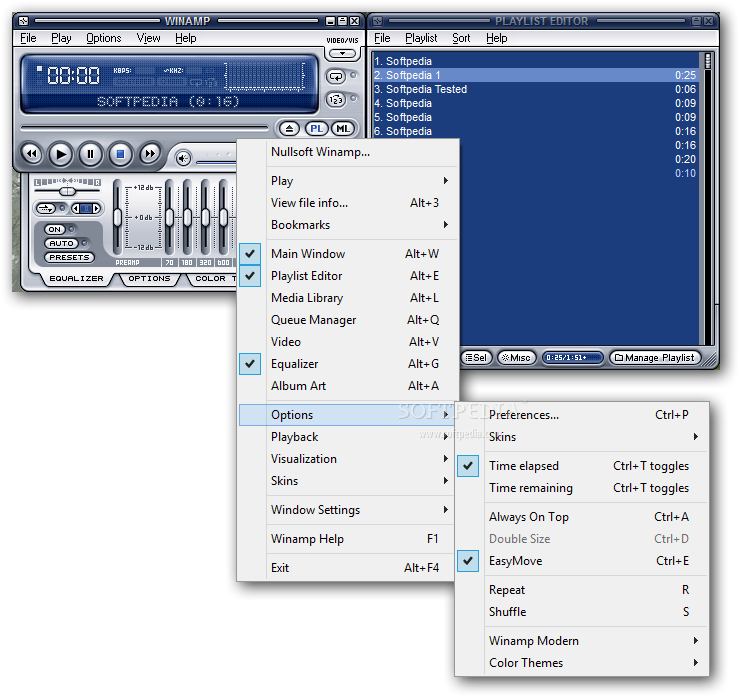Click the crossfade icon button in equalizer
Screen dimensions: 740x697
(x=46, y=208)
